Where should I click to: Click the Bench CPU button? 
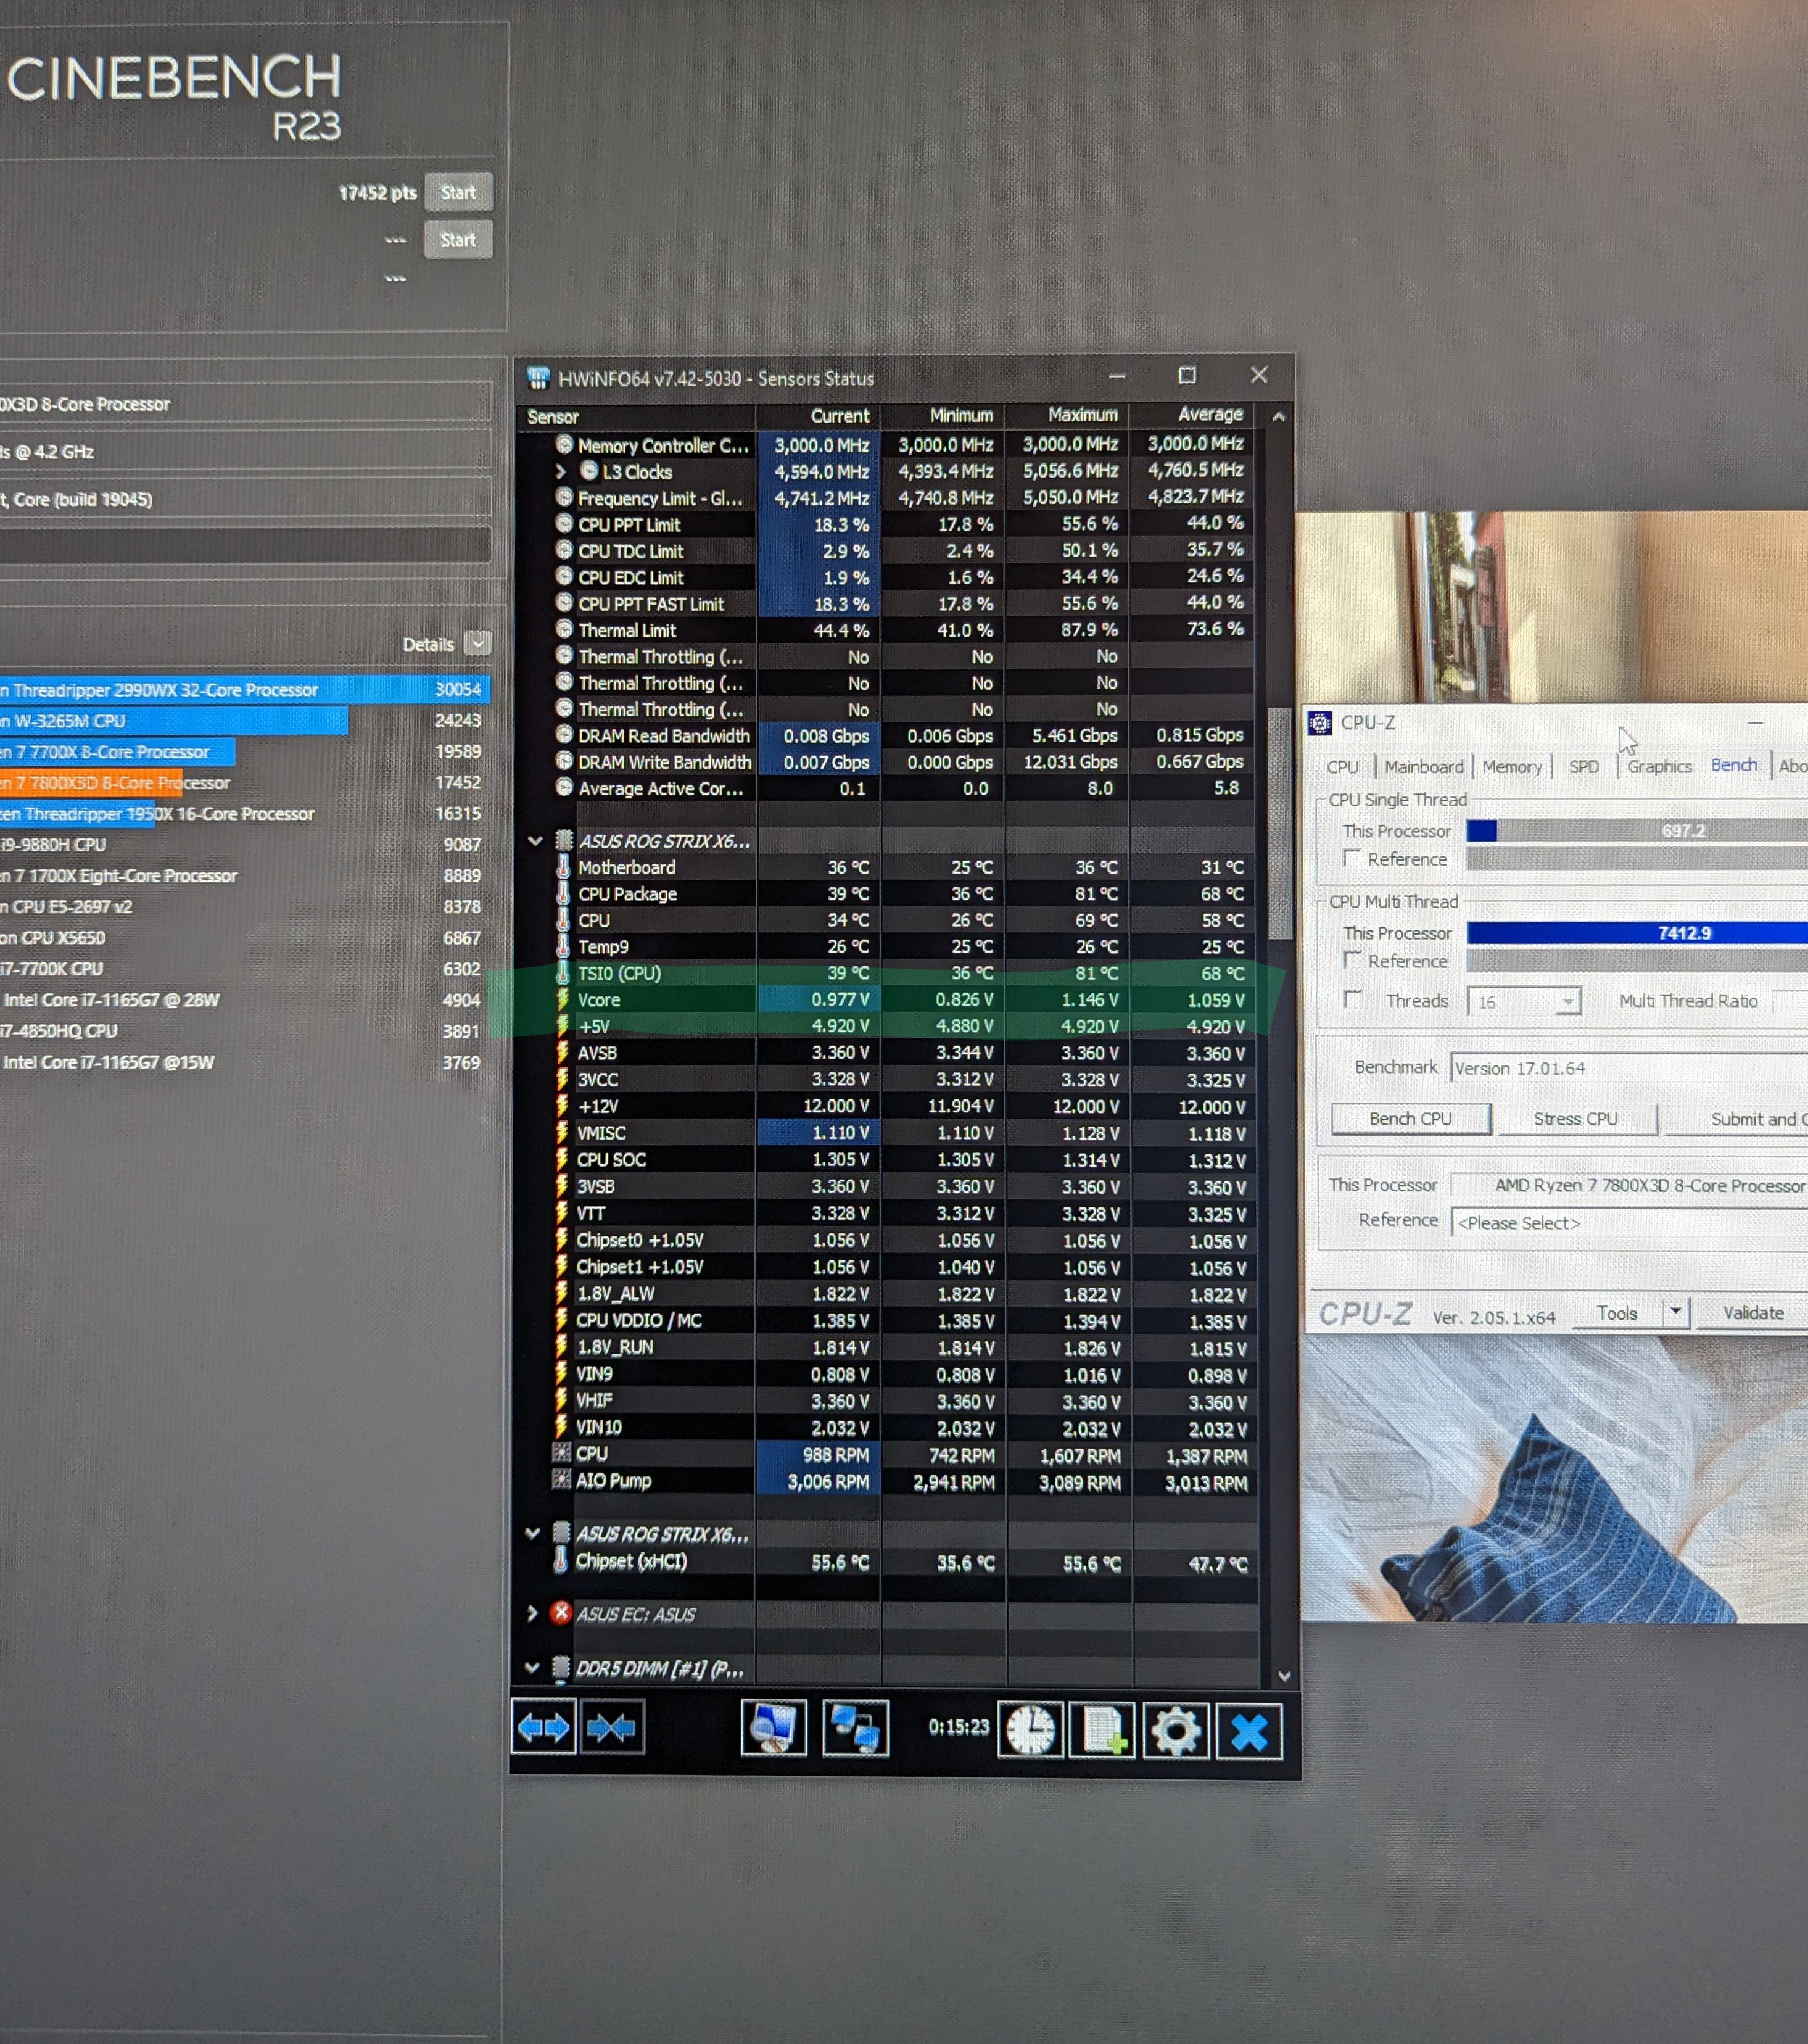[x=1410, y=1118]
